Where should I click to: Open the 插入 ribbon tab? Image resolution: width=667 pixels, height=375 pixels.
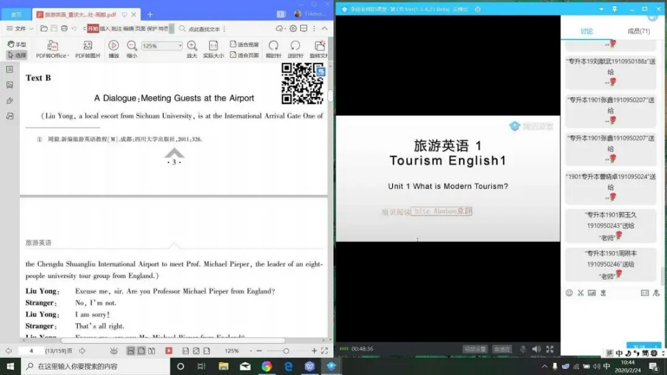[x=105, y=29]
